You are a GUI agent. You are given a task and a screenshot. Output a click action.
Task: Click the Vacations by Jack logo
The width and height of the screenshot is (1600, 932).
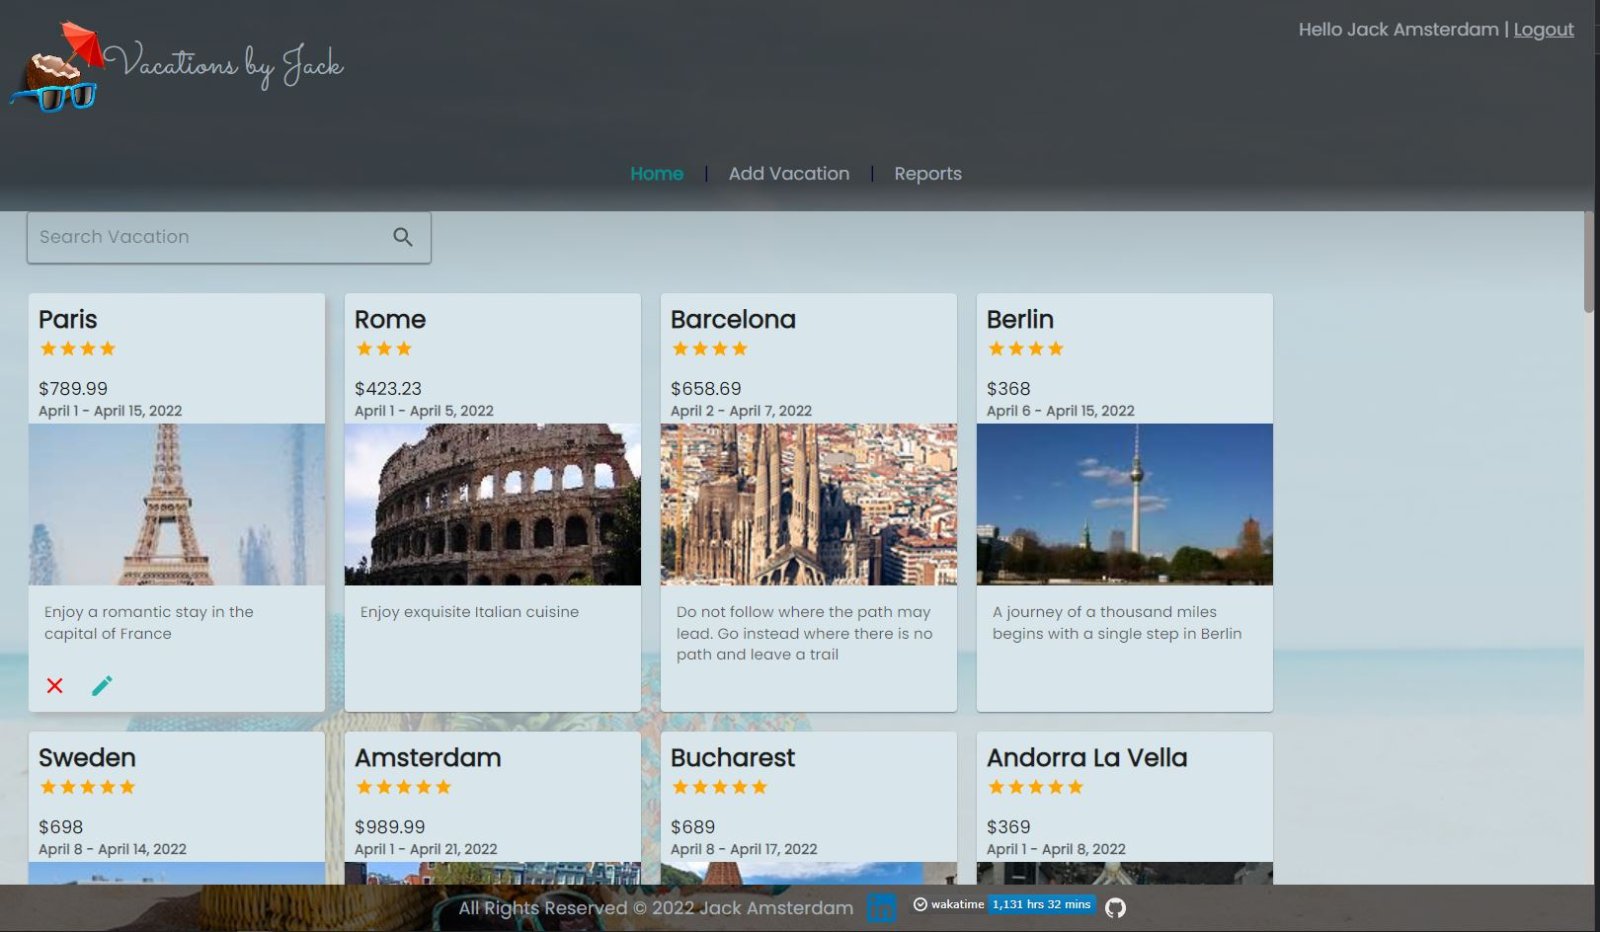pyautogui.click(x=177, y=66)
